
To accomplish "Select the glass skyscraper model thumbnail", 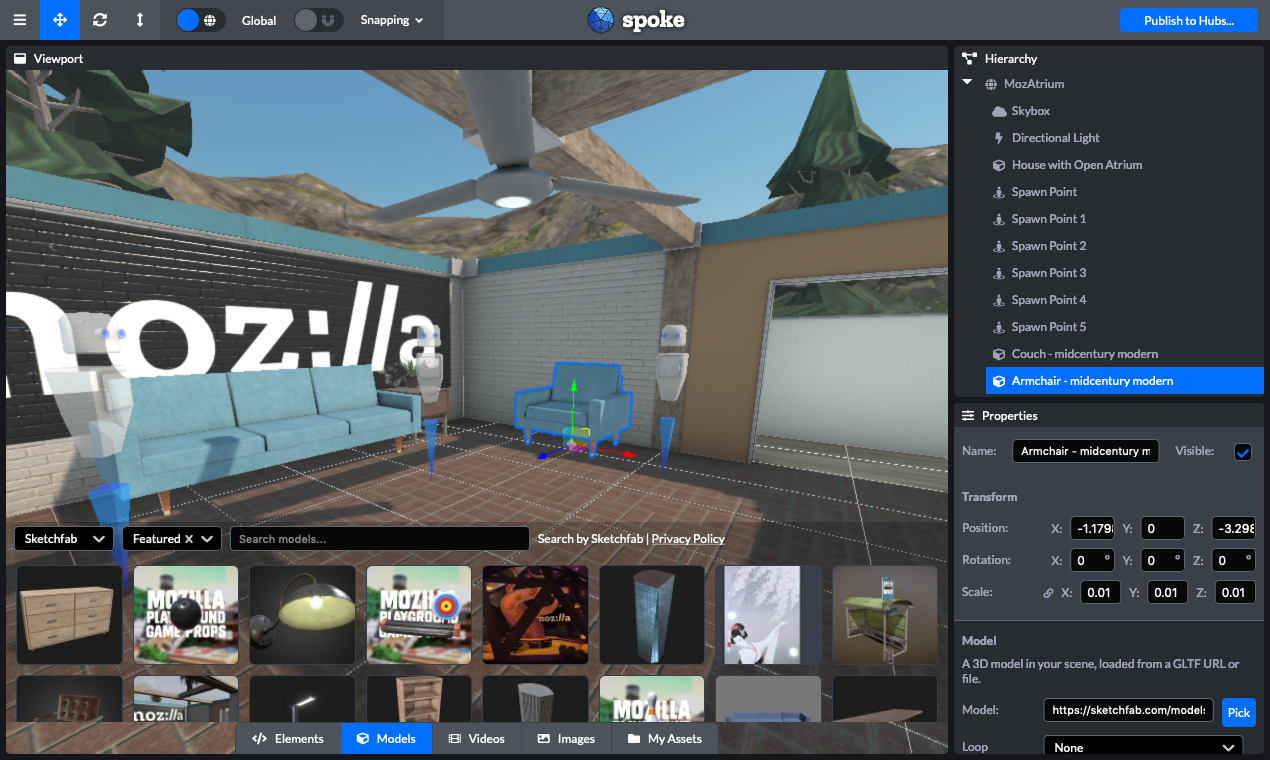I will pyautogui.click(x=652, y=615).
